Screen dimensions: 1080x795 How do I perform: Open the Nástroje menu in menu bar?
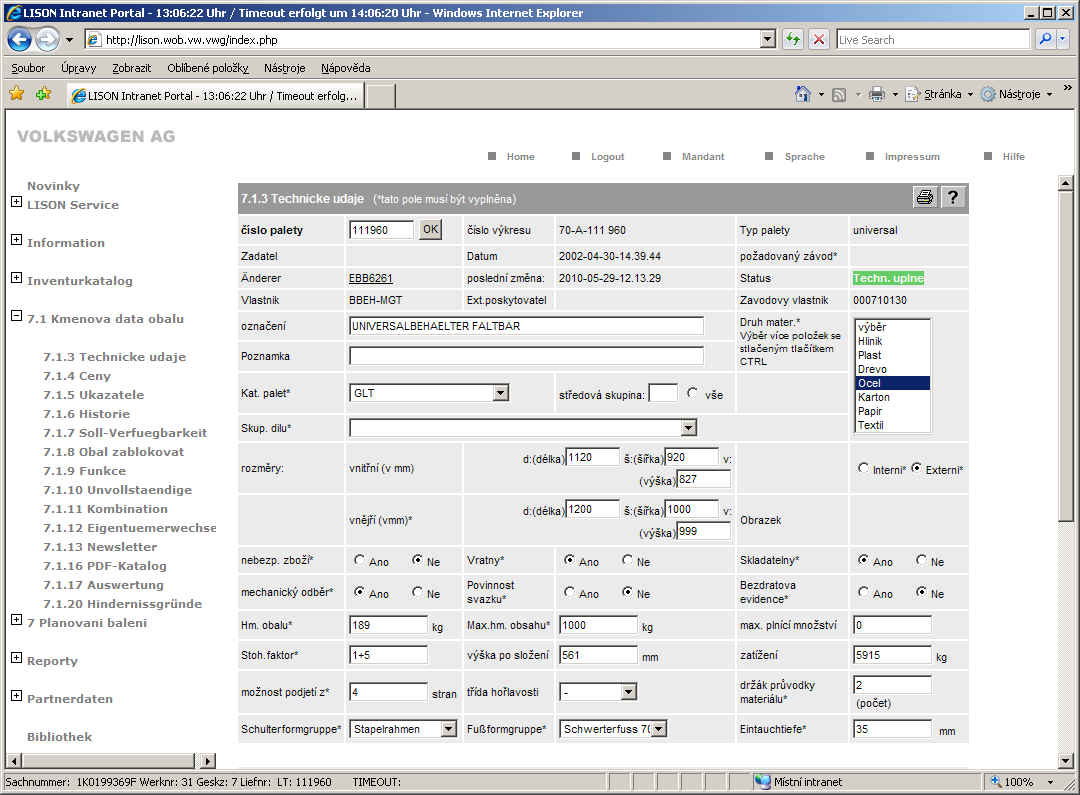click(284, 68)
